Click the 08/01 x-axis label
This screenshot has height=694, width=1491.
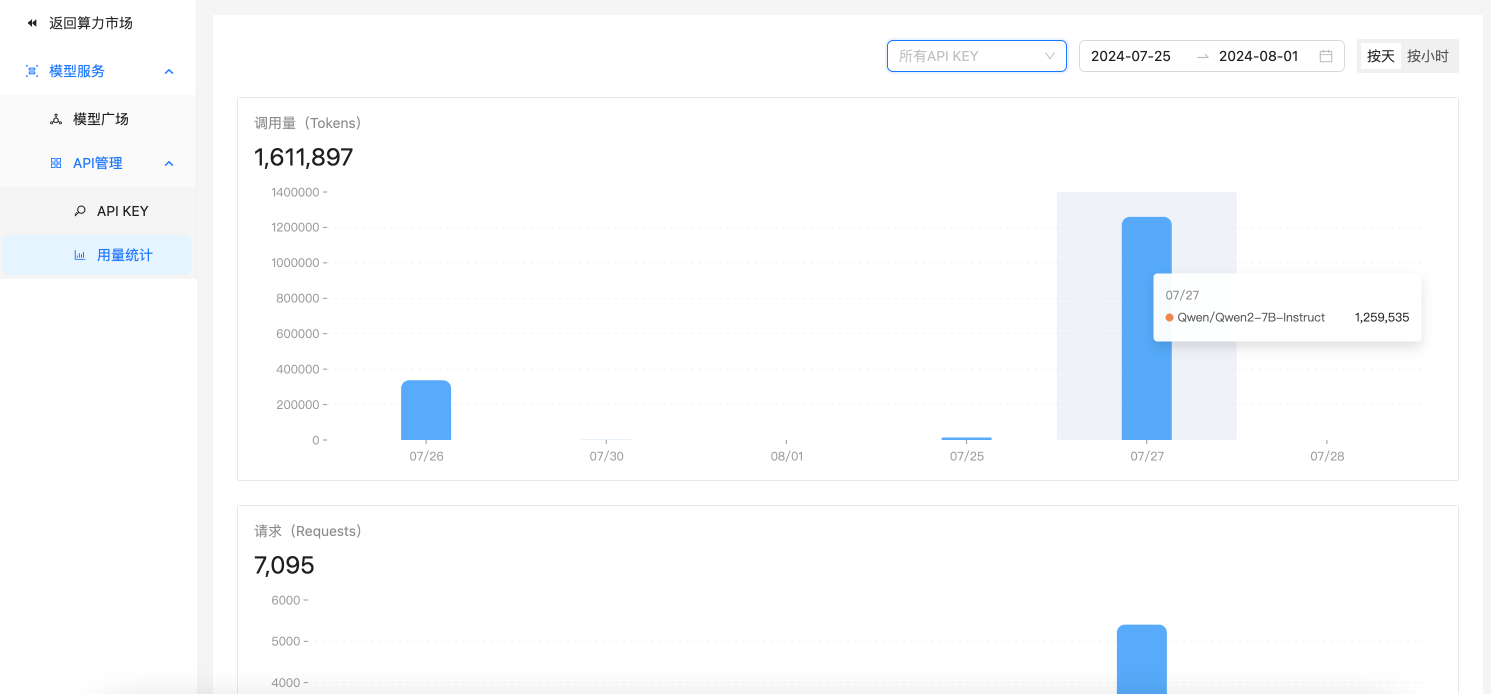tap(787, 456)
